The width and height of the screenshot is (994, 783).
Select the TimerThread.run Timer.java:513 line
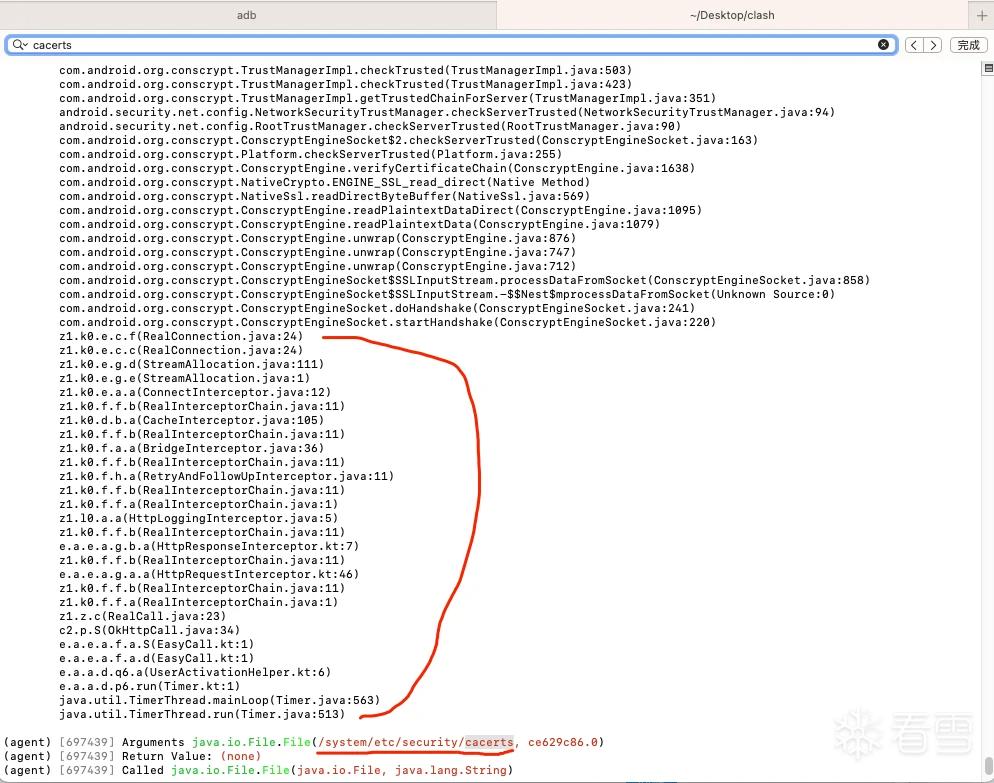[202, 714]
